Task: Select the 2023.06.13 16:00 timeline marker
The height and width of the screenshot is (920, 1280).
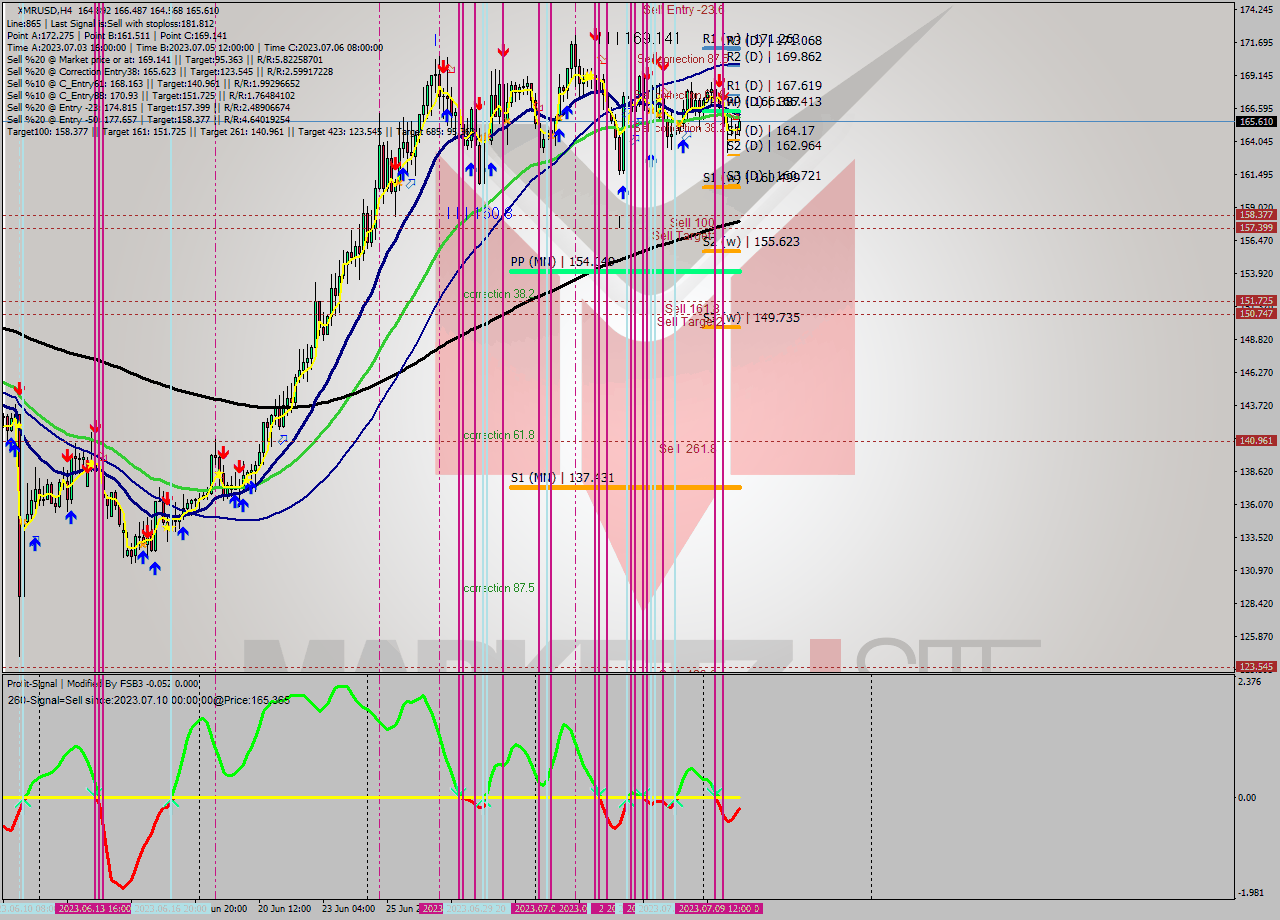Action: coord(93,909)
